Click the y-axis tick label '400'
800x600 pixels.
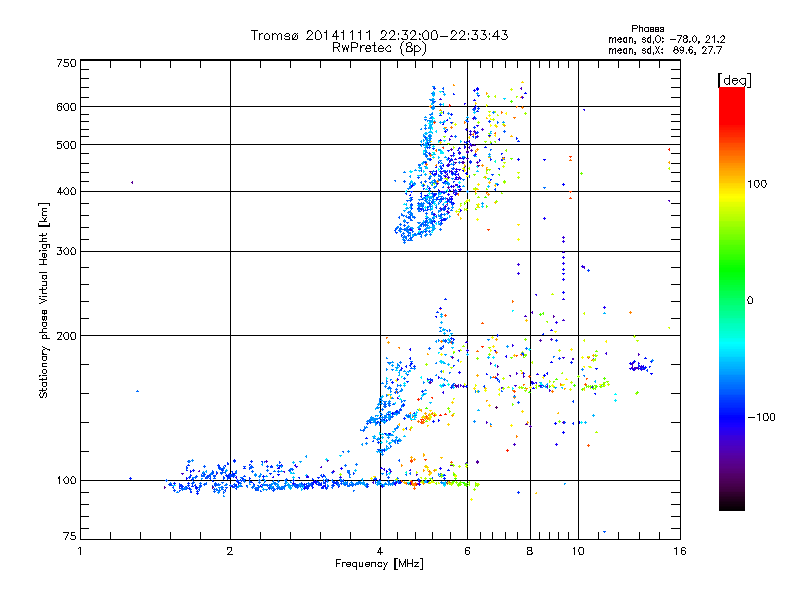point(66,192)
